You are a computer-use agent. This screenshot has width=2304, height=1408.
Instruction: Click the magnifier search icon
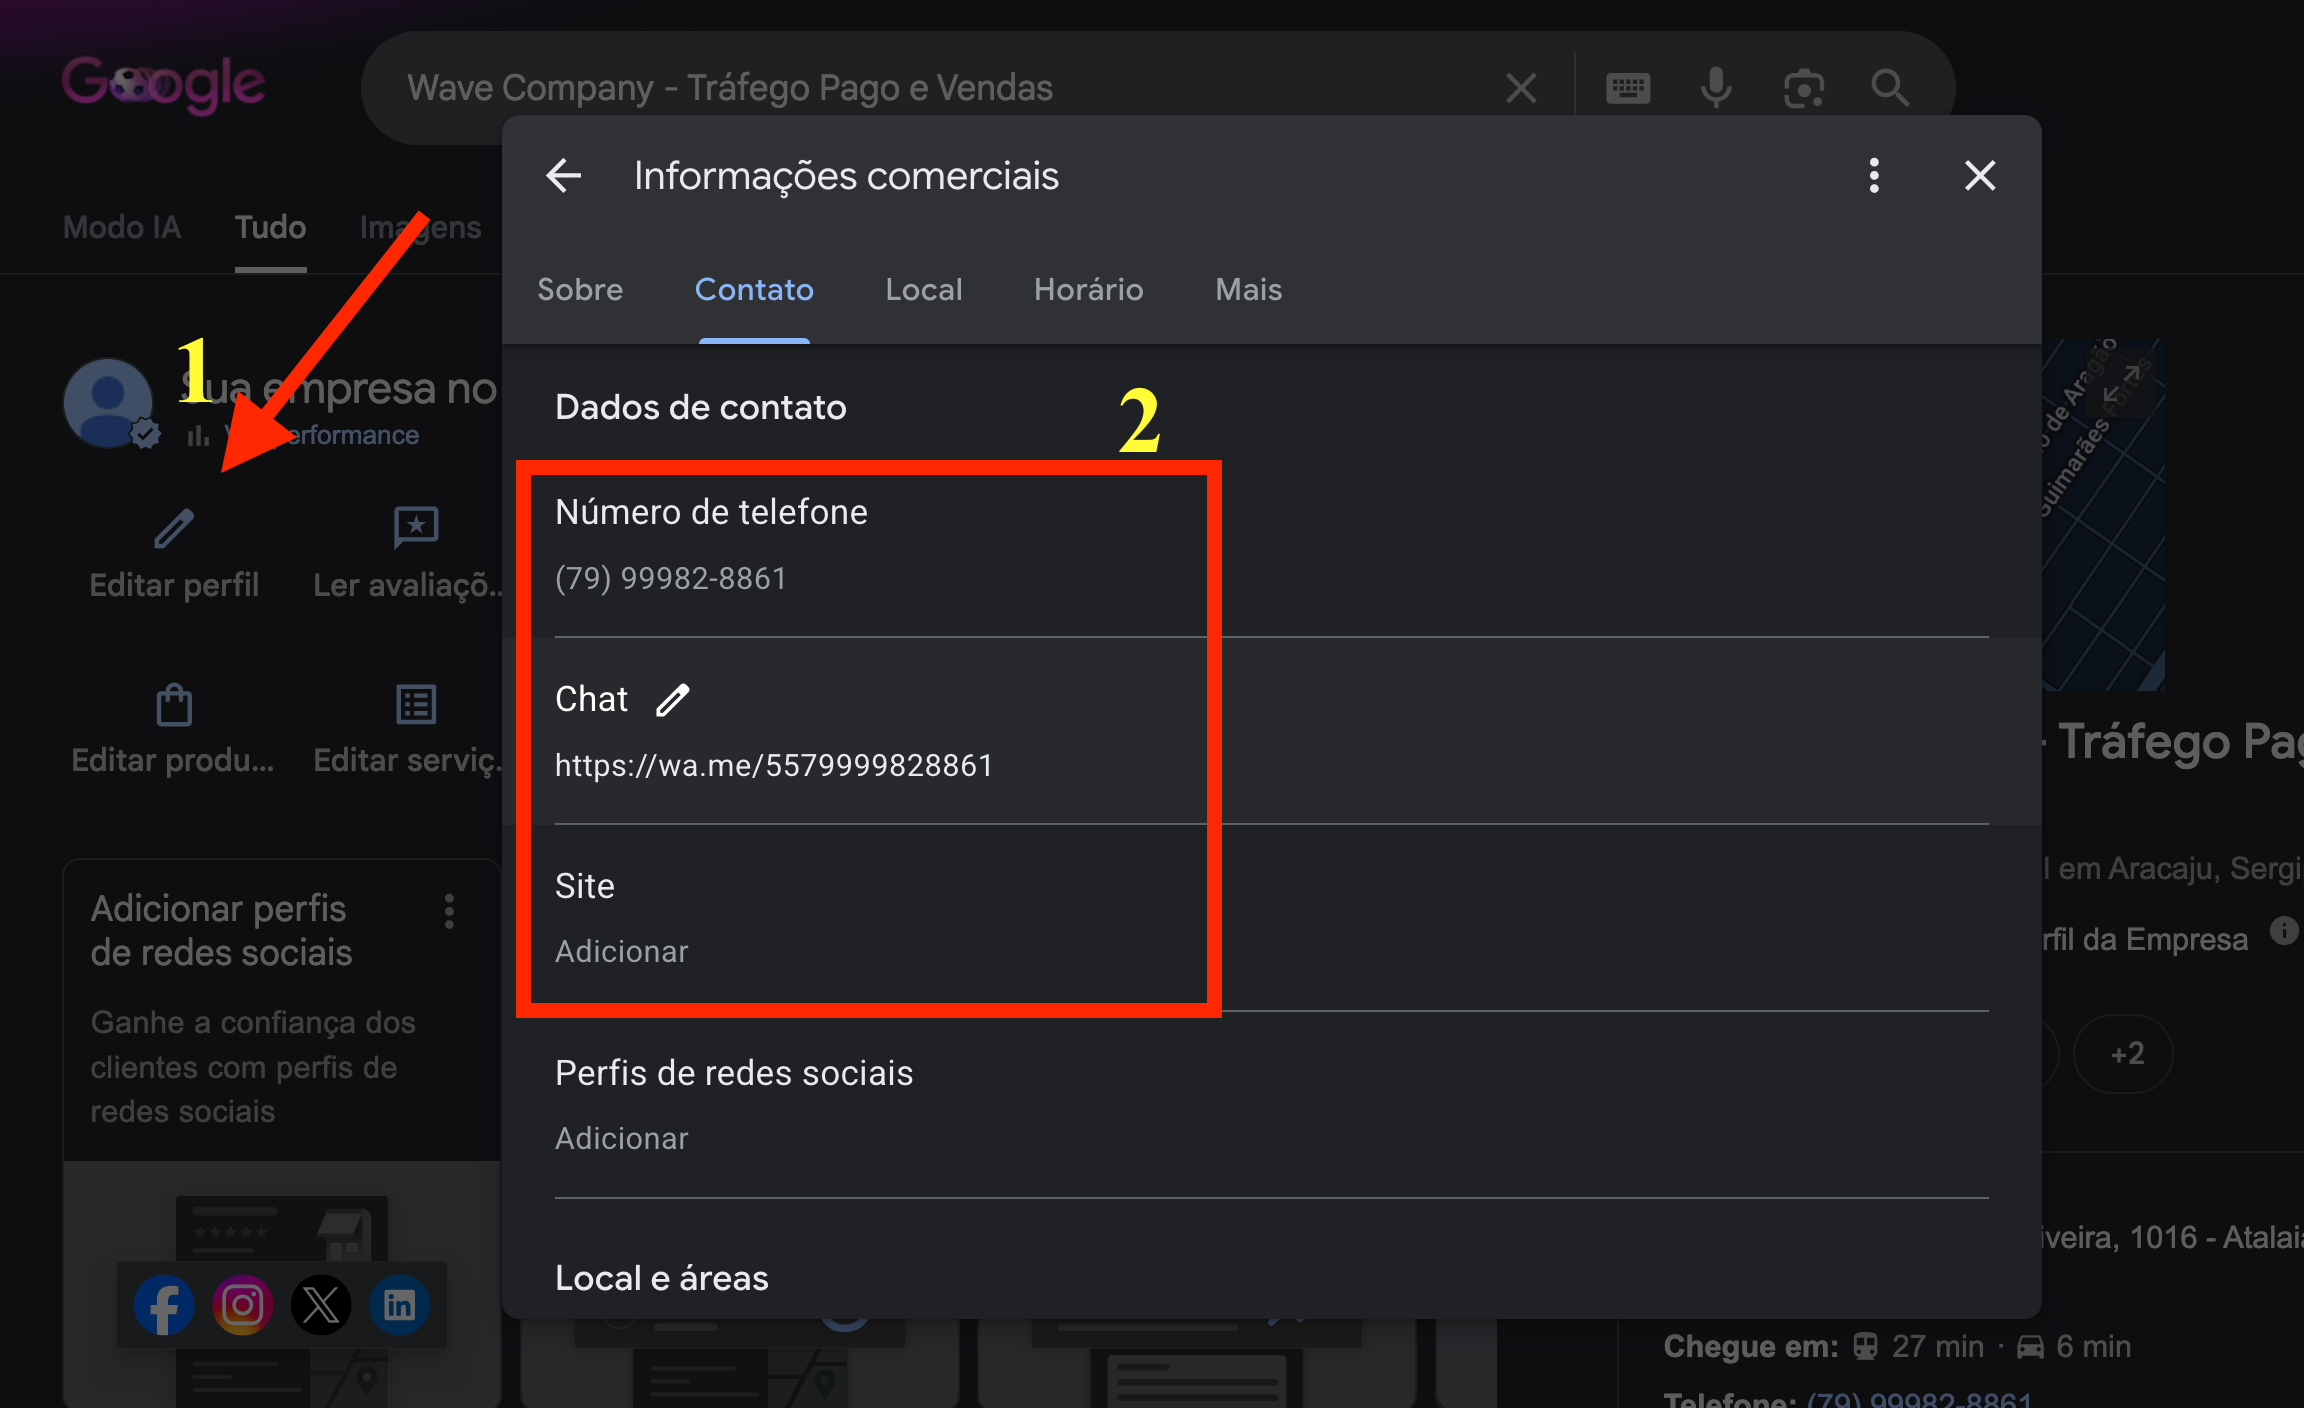tap(1890, 88)
